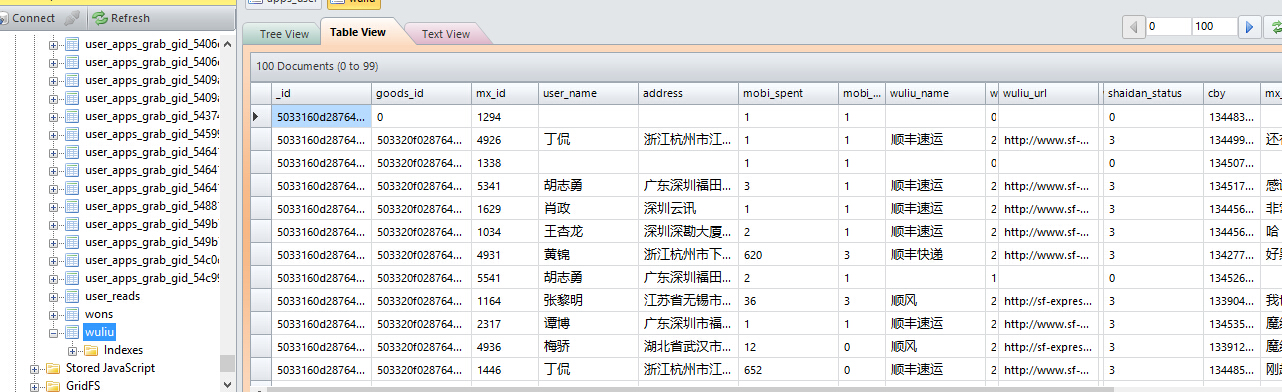Click the icon of user_apps_grab_gid_5437 collection
Viewport: 1282px width, 392px height.
click(72, 116)
